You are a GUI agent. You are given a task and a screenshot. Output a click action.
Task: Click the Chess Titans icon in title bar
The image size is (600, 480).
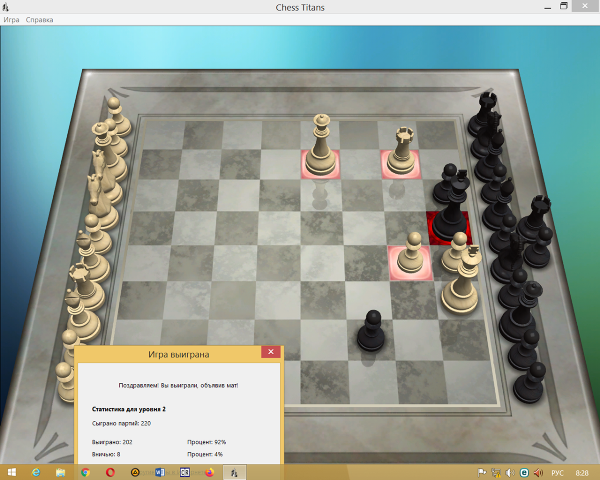point(8,6)
